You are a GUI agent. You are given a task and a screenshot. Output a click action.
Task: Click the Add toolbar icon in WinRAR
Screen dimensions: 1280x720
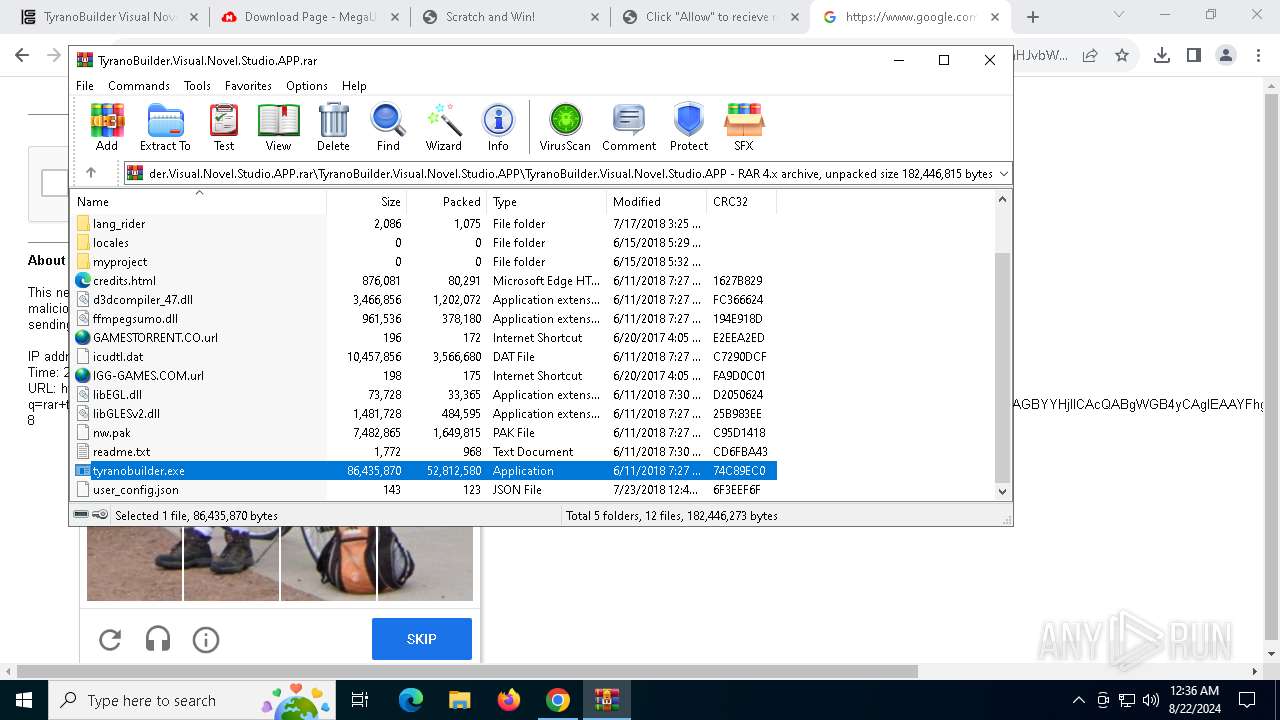107,127
